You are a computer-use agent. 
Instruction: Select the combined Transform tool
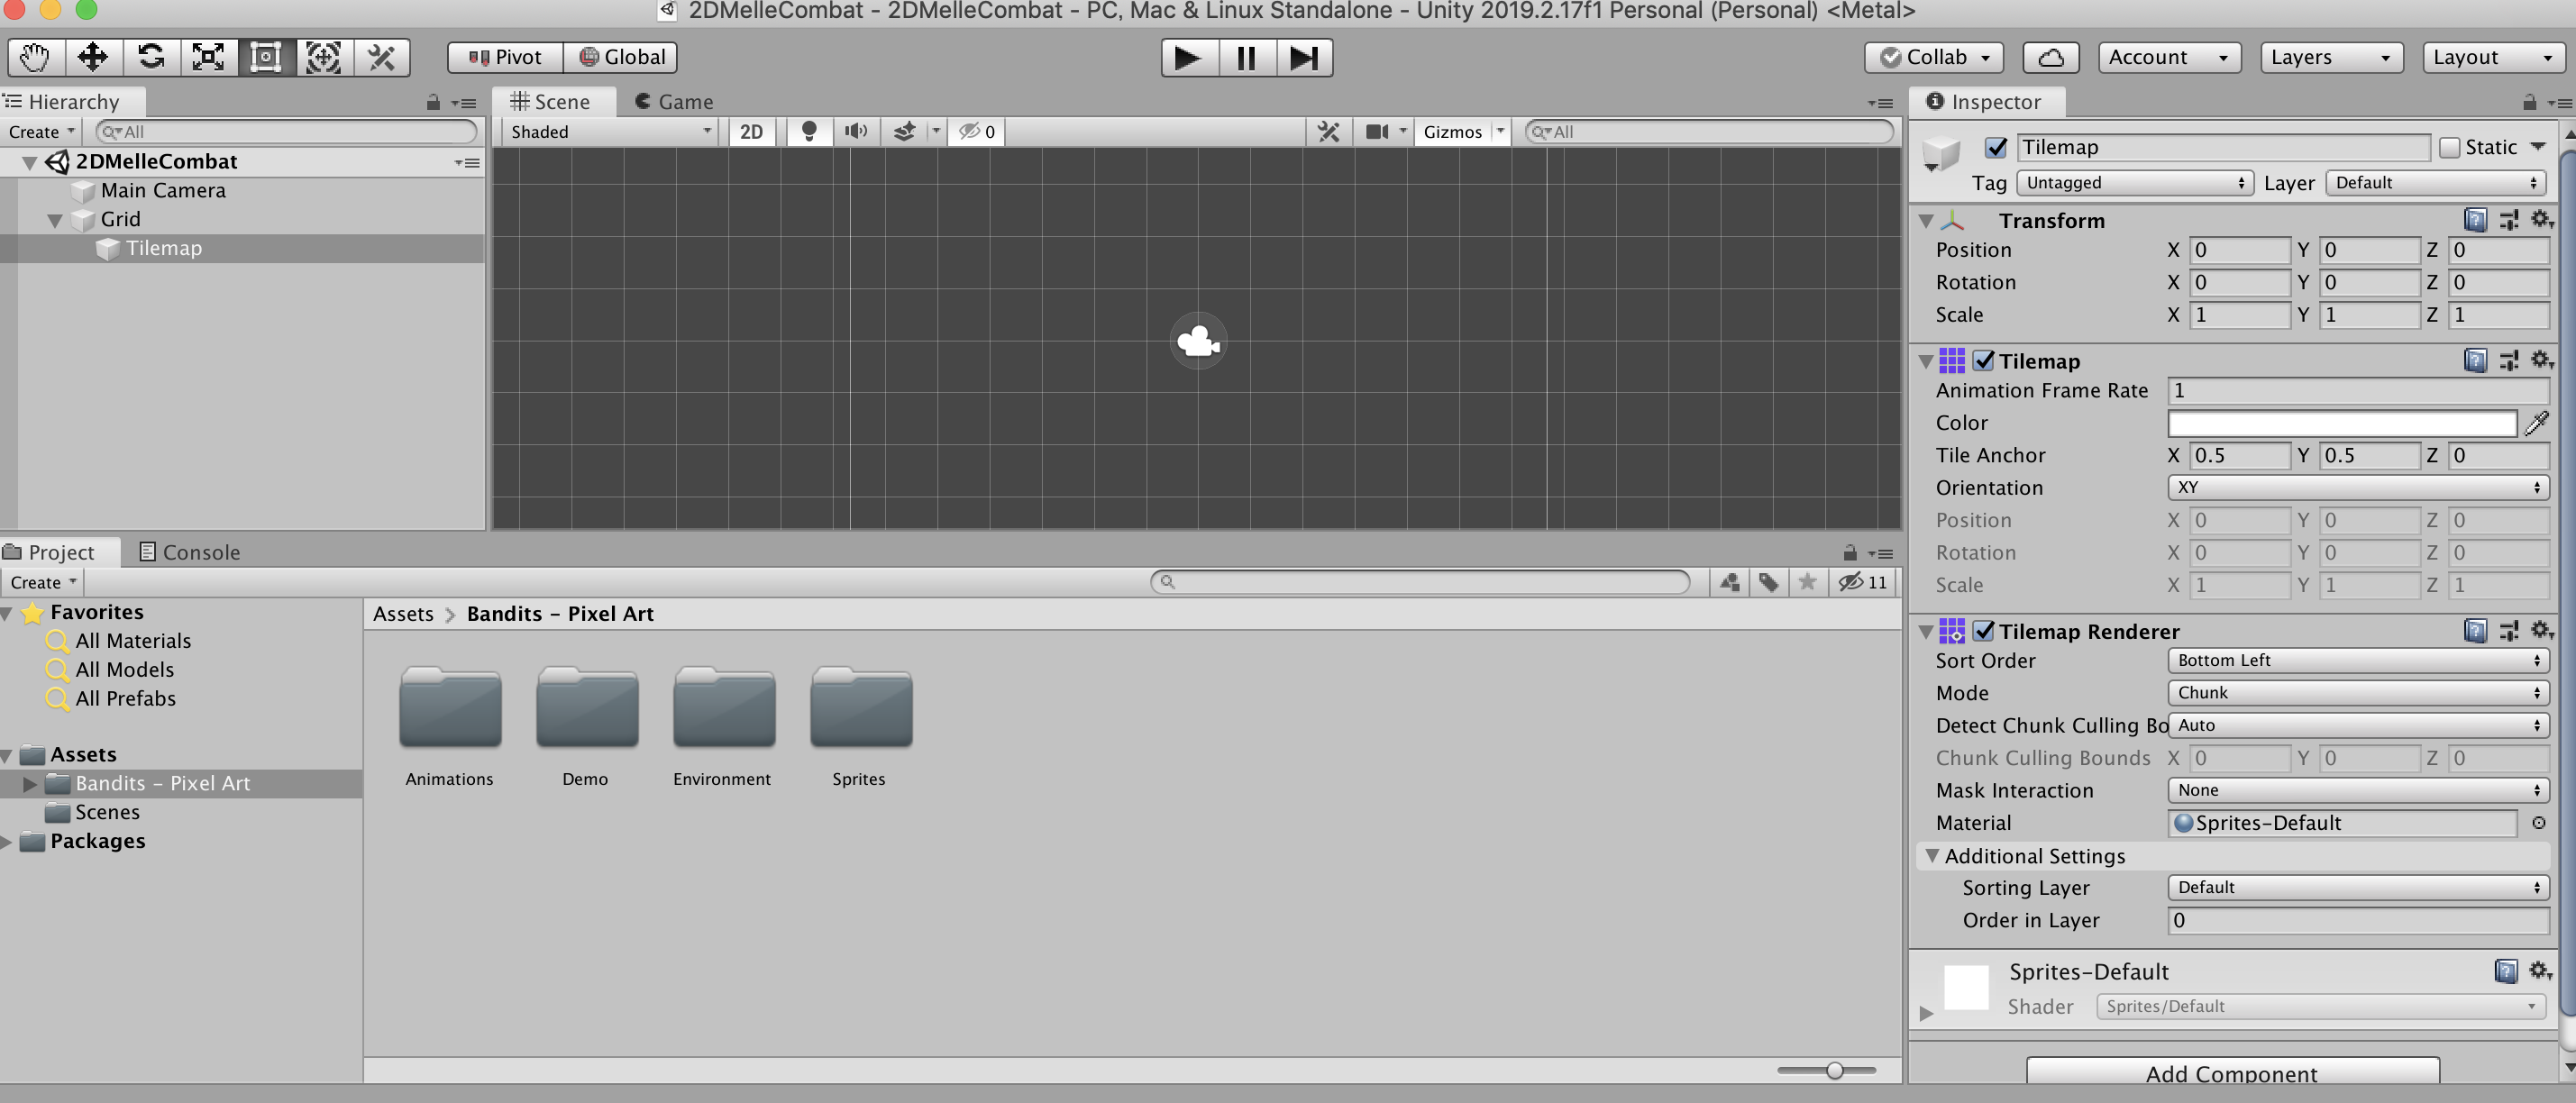pos(324,57)
